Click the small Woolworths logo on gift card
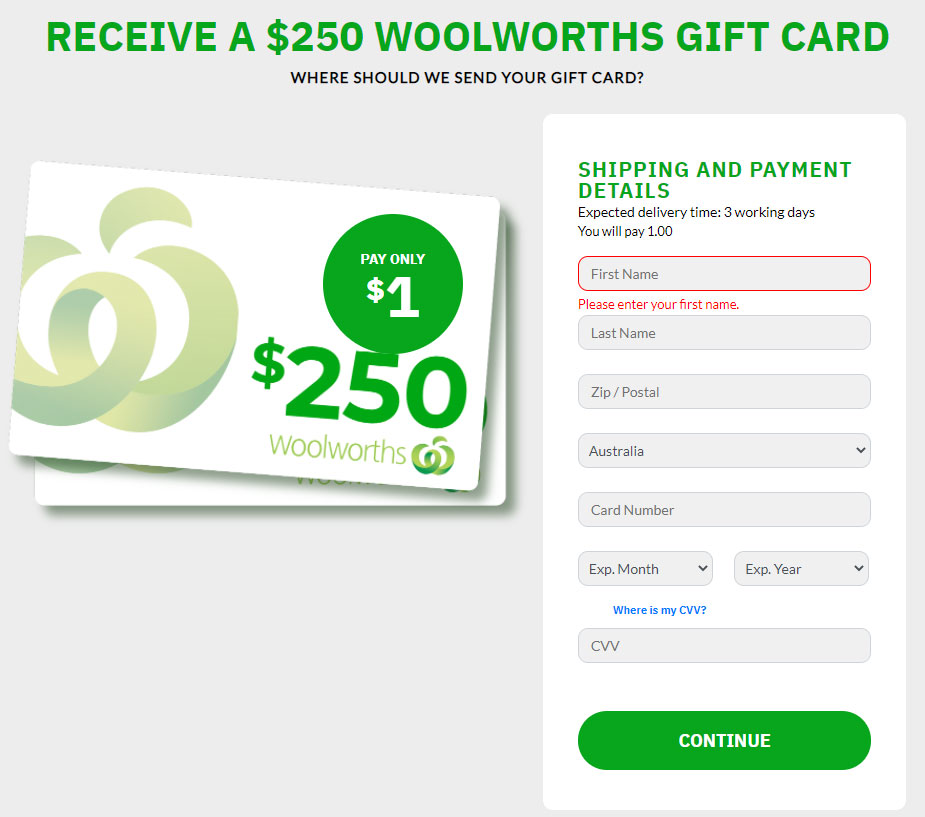This screenshot has width=925, height=817. [x=434, y=455]
